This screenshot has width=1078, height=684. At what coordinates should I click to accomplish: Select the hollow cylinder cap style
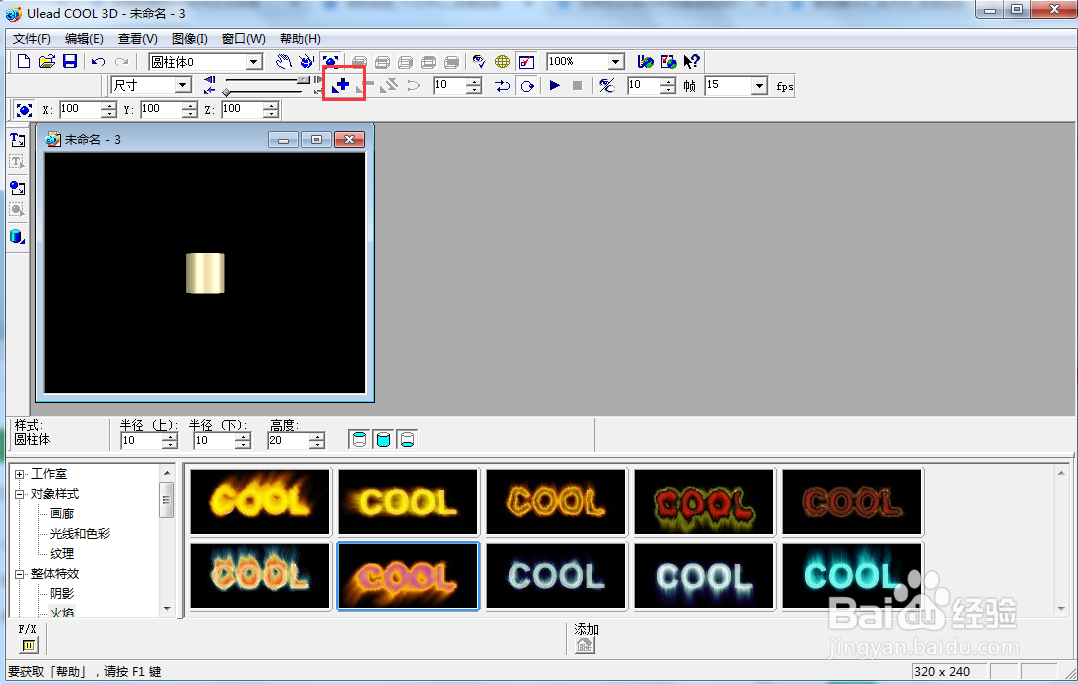point(359,439)
